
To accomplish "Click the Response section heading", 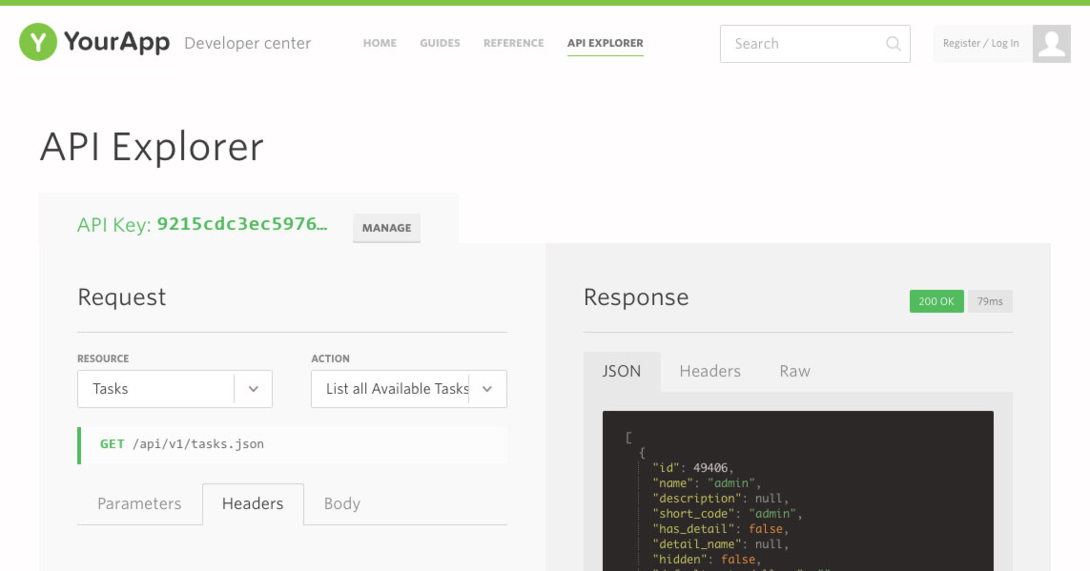I will 636,297.
